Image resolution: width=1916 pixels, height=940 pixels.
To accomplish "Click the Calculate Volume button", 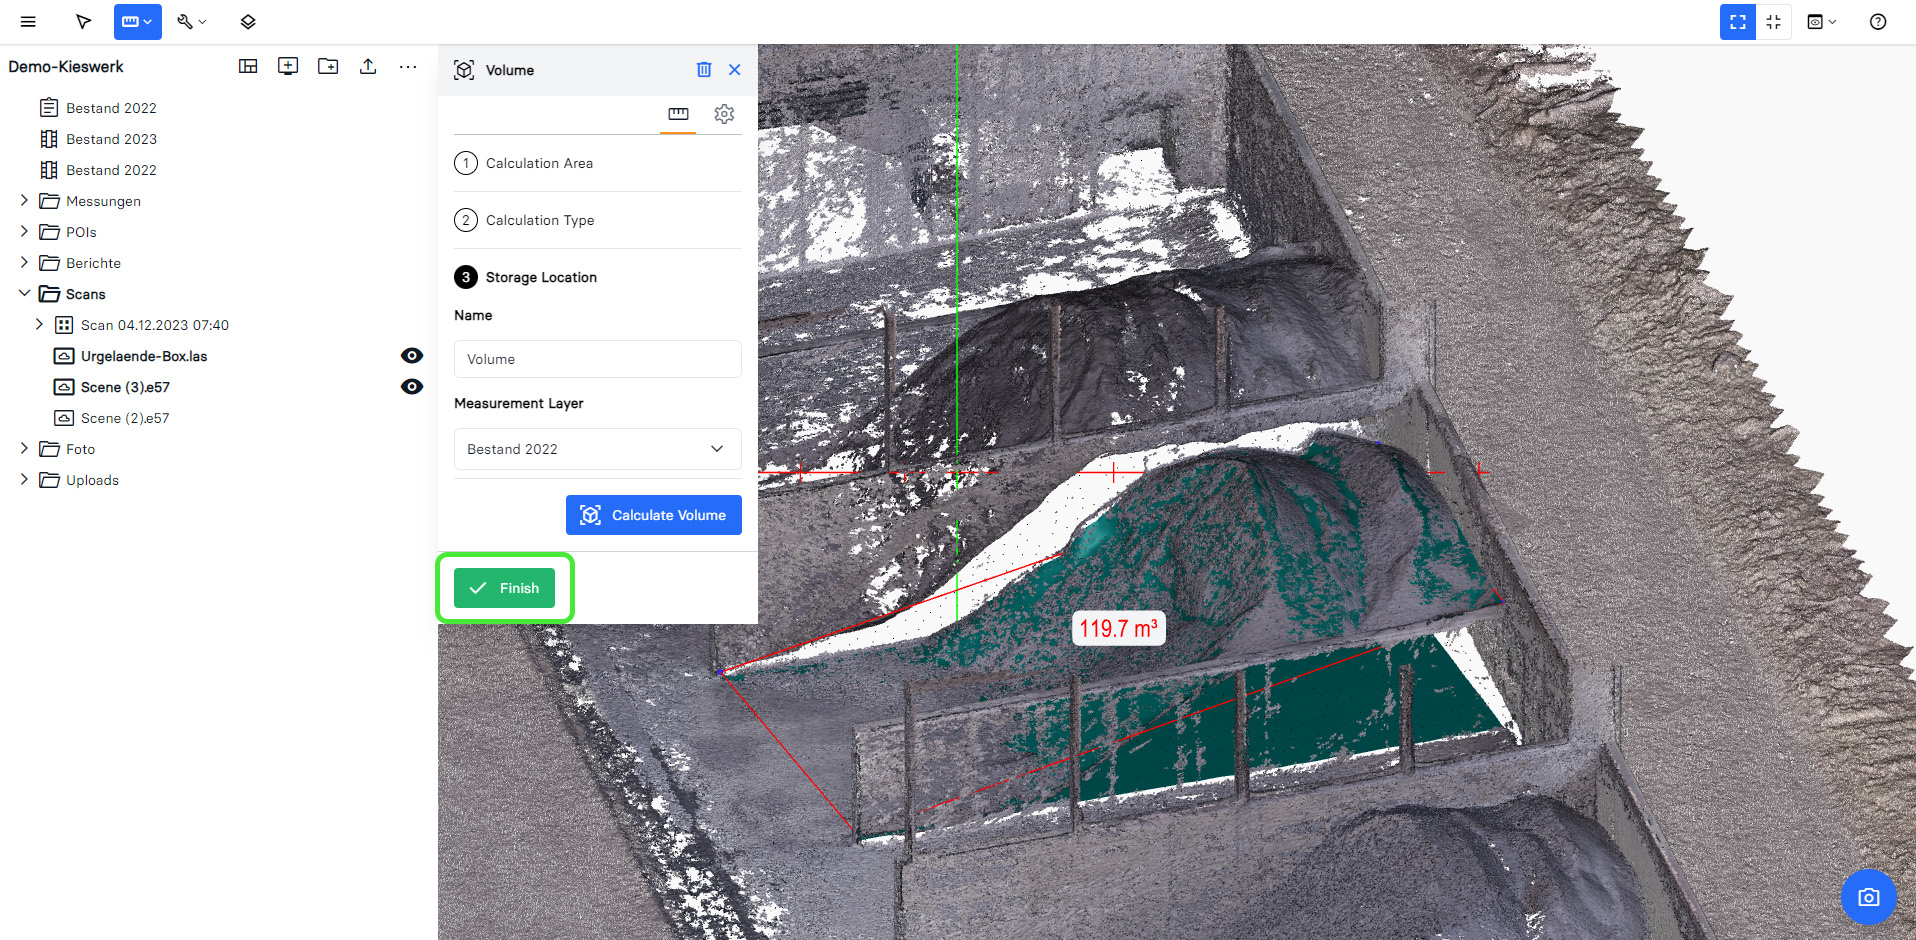I will (653, 515).
